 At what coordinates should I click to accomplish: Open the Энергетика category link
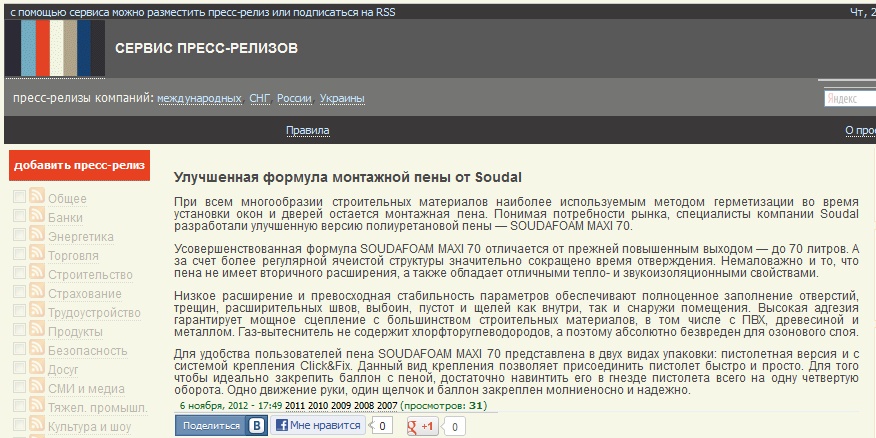[81, 237]
